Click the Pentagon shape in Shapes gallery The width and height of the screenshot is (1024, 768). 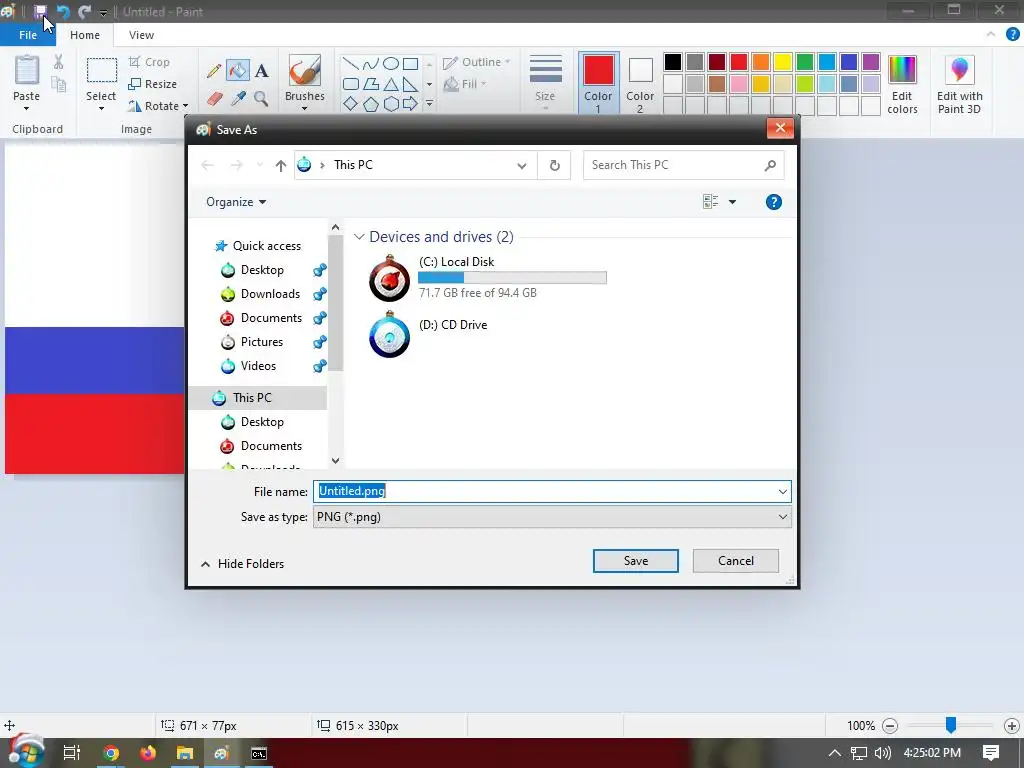pyautogui.click(x=370, y=104)
